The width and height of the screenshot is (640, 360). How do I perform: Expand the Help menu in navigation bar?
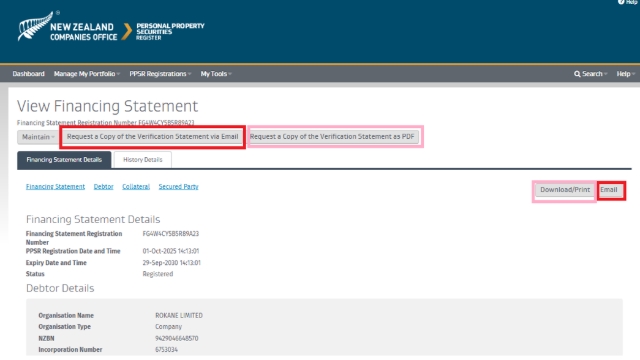pyautogui.click(x=625, y=74)
